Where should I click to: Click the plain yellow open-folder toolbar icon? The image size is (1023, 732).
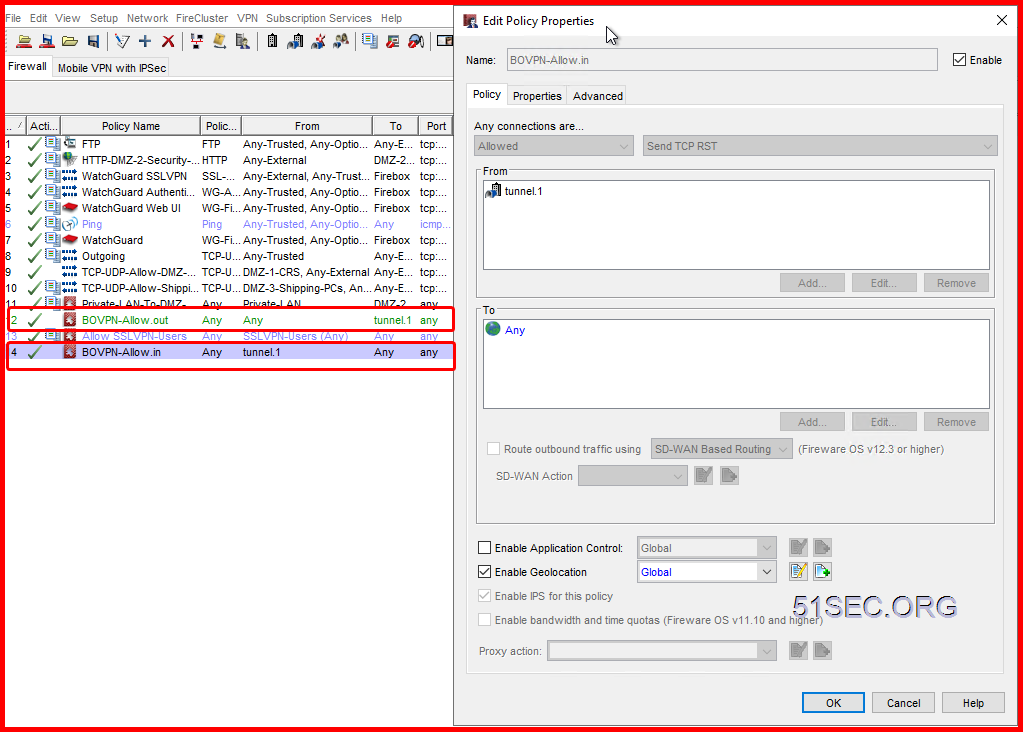pos(70,41)
